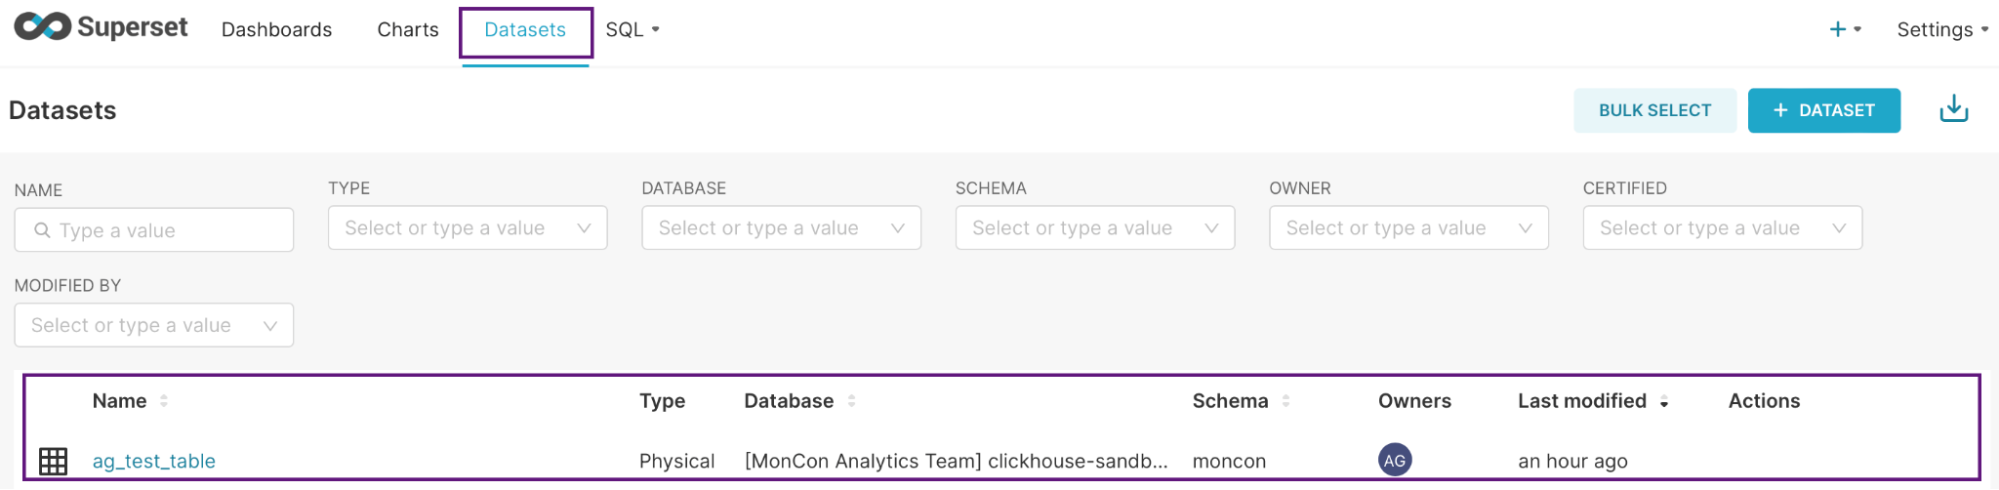Open the Owner filter dropdown
1999x490 pixels.
click(x=1408, y=228)
